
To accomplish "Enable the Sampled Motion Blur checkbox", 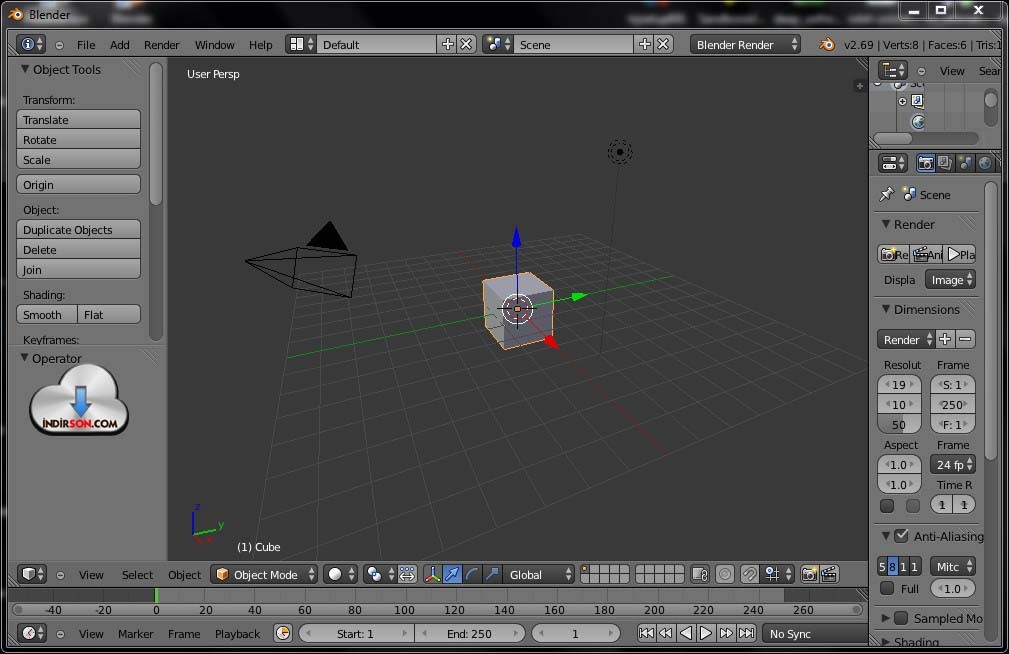I will (x=902, y=618).
